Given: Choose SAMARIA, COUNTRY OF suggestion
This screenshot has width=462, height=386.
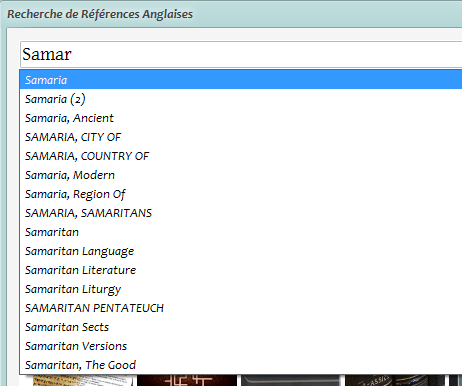Looking at the screenshot, I should point(241,156).
